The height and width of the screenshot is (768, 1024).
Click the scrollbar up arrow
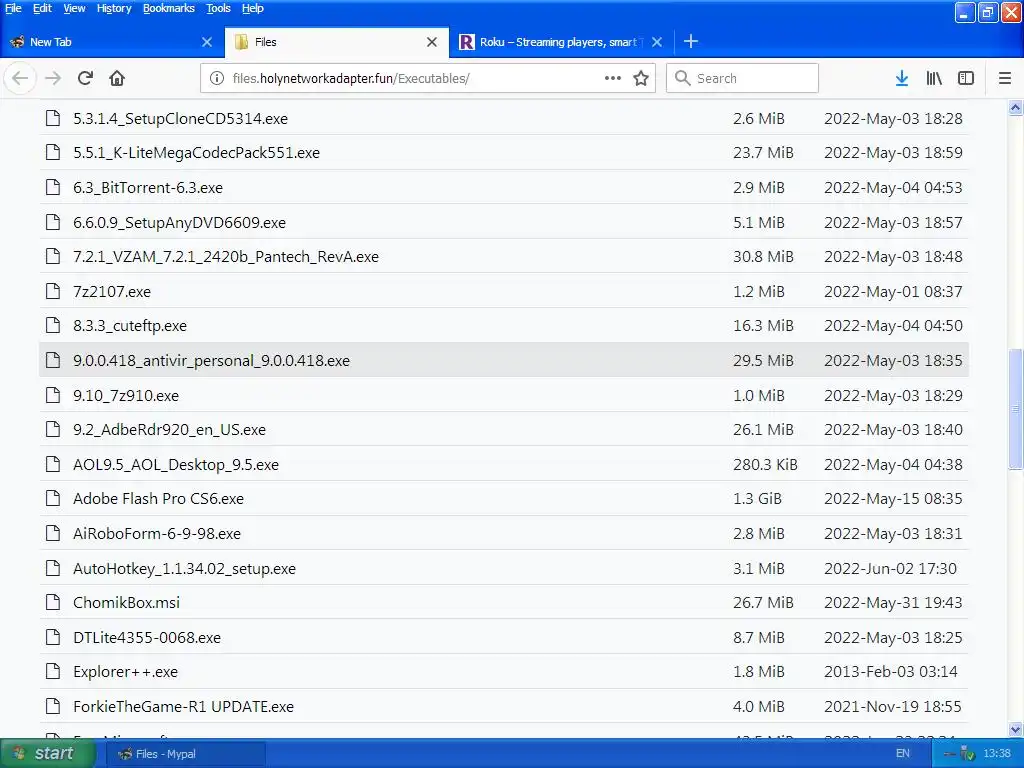click(1015, 108)
